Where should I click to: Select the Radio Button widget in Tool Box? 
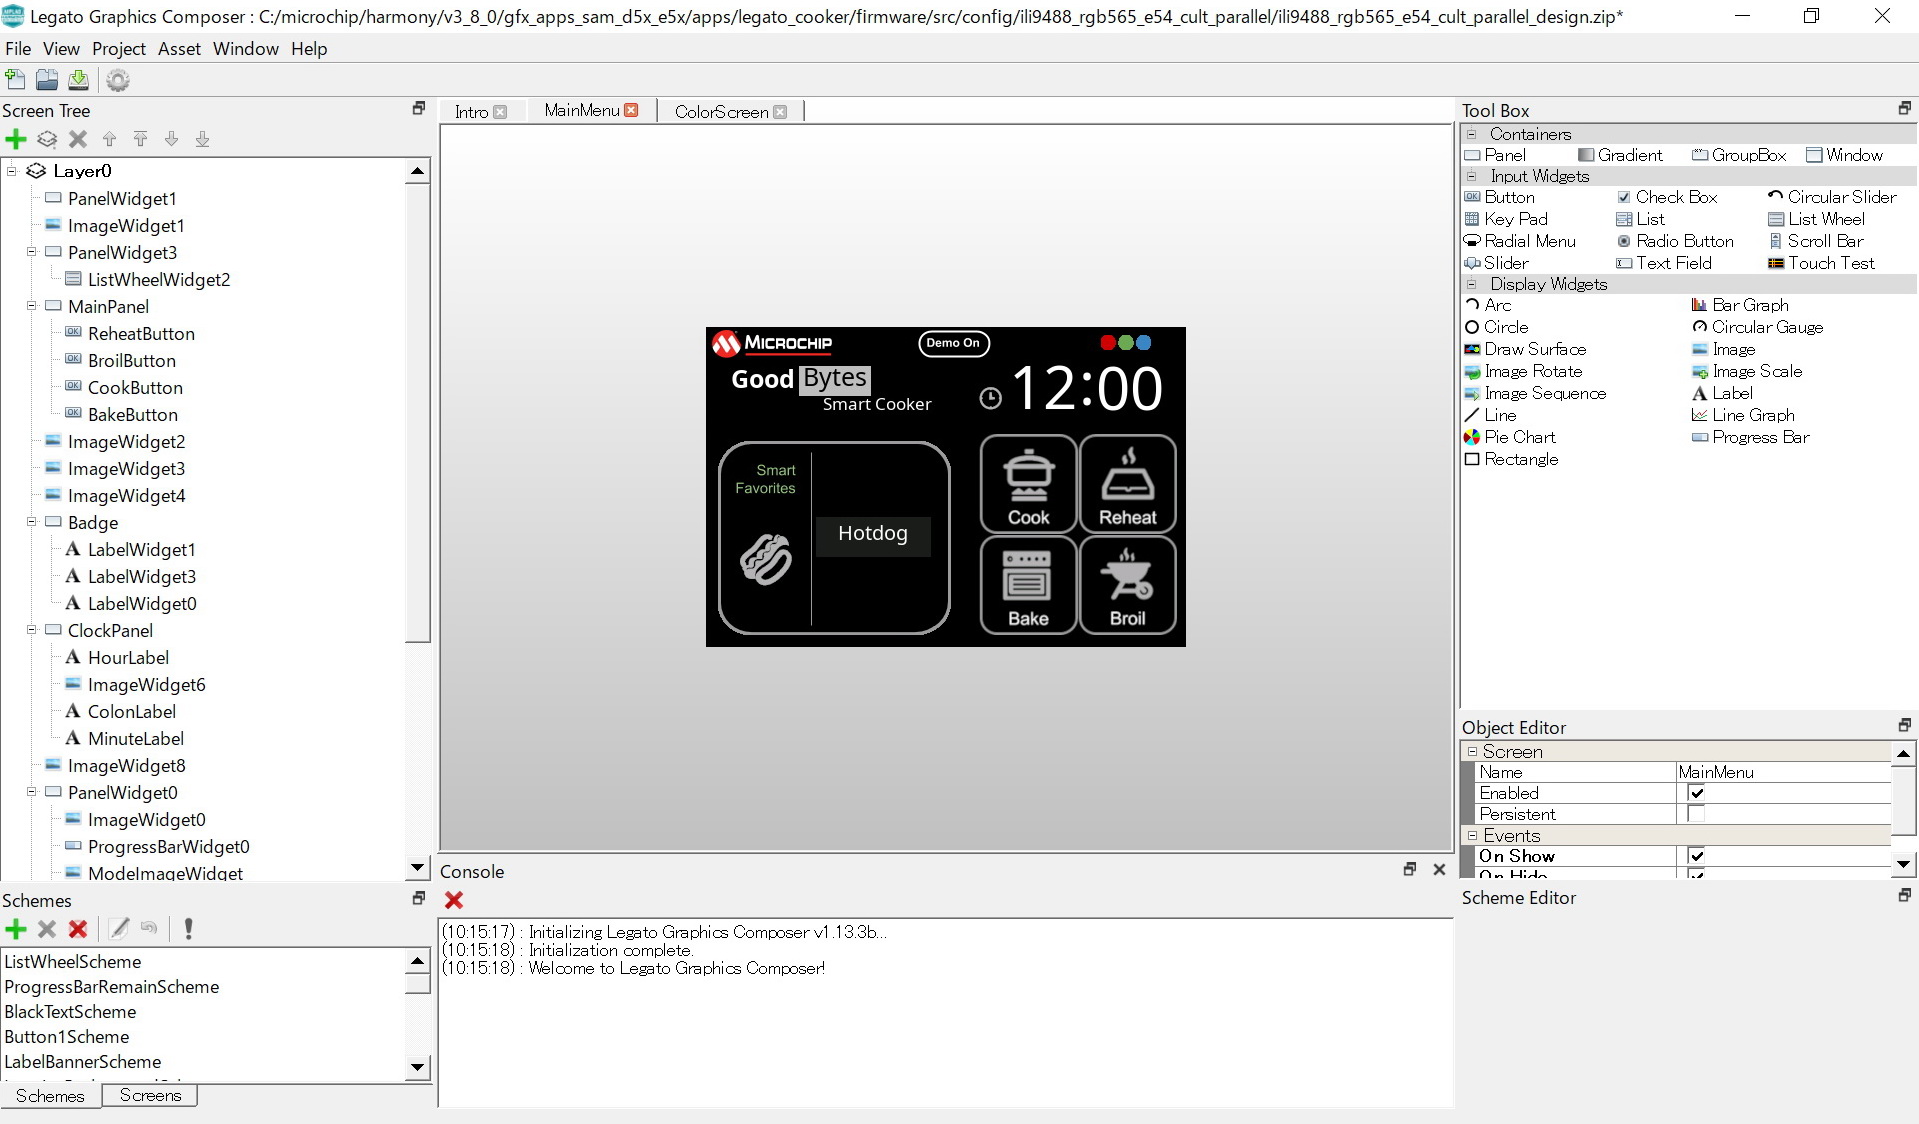[1675, 241]
